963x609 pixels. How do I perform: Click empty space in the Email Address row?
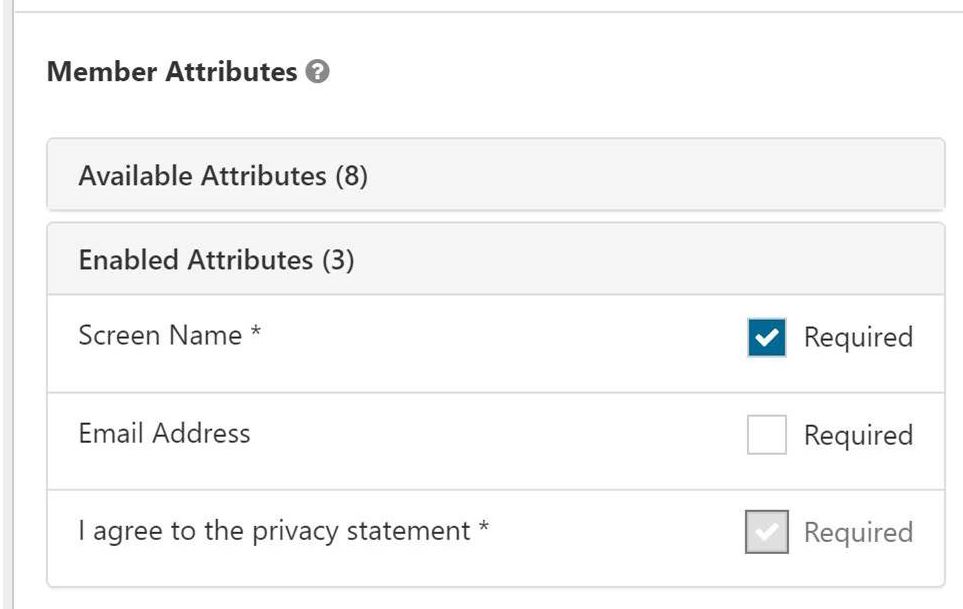point(500,437)
